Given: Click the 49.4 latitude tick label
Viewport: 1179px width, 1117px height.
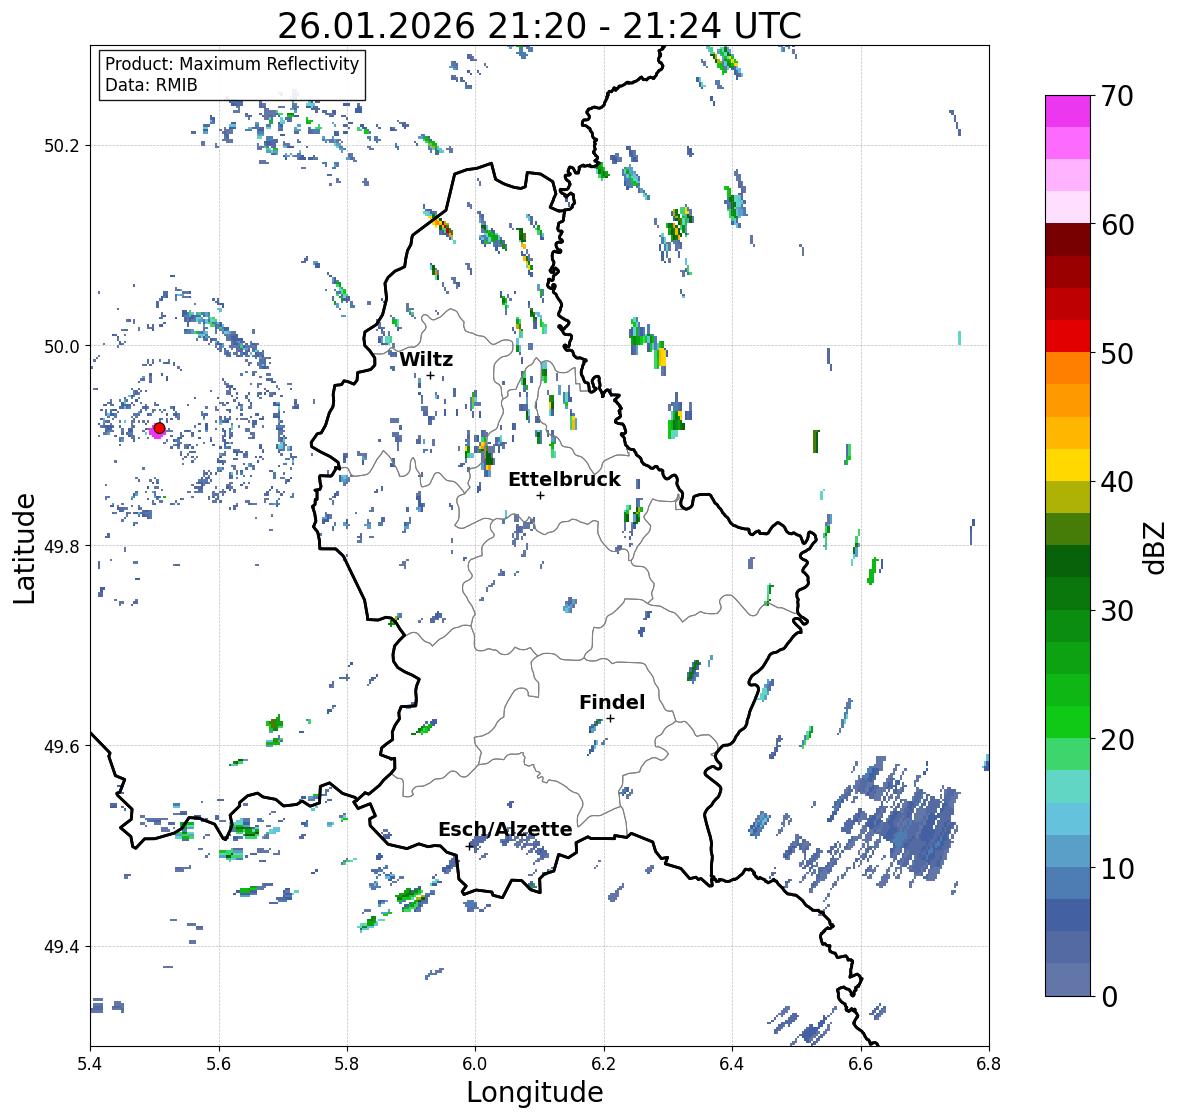Looking at the screenshot, I should (61, 947).
